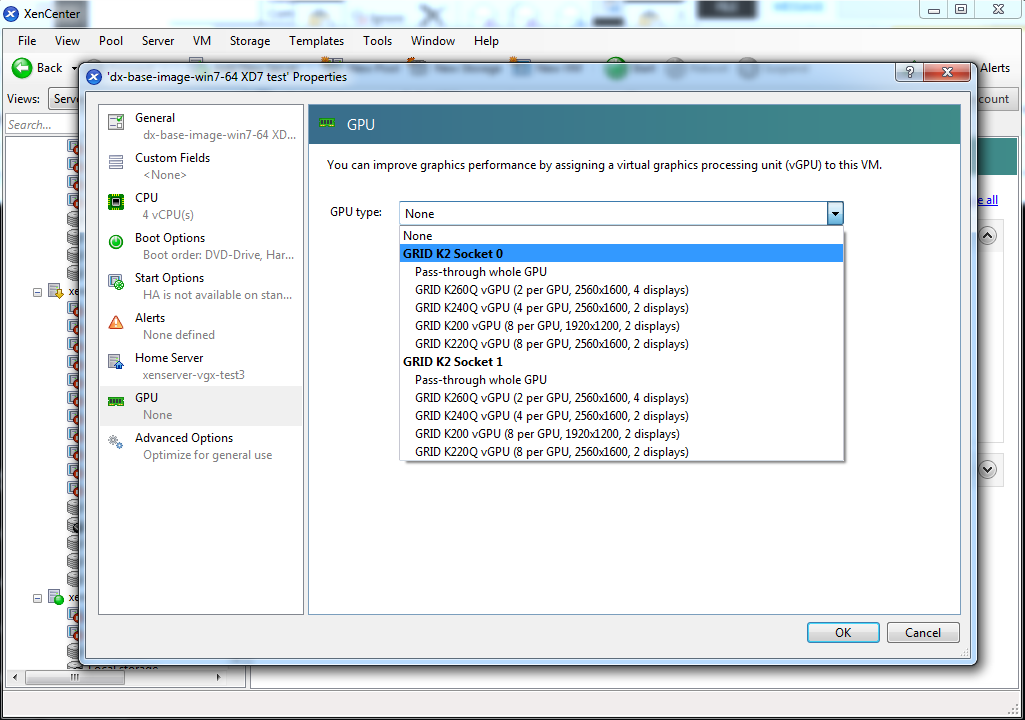Open the CPU settings page icon
Viewport: 1025px width, 720px height.
coord(117,201)
